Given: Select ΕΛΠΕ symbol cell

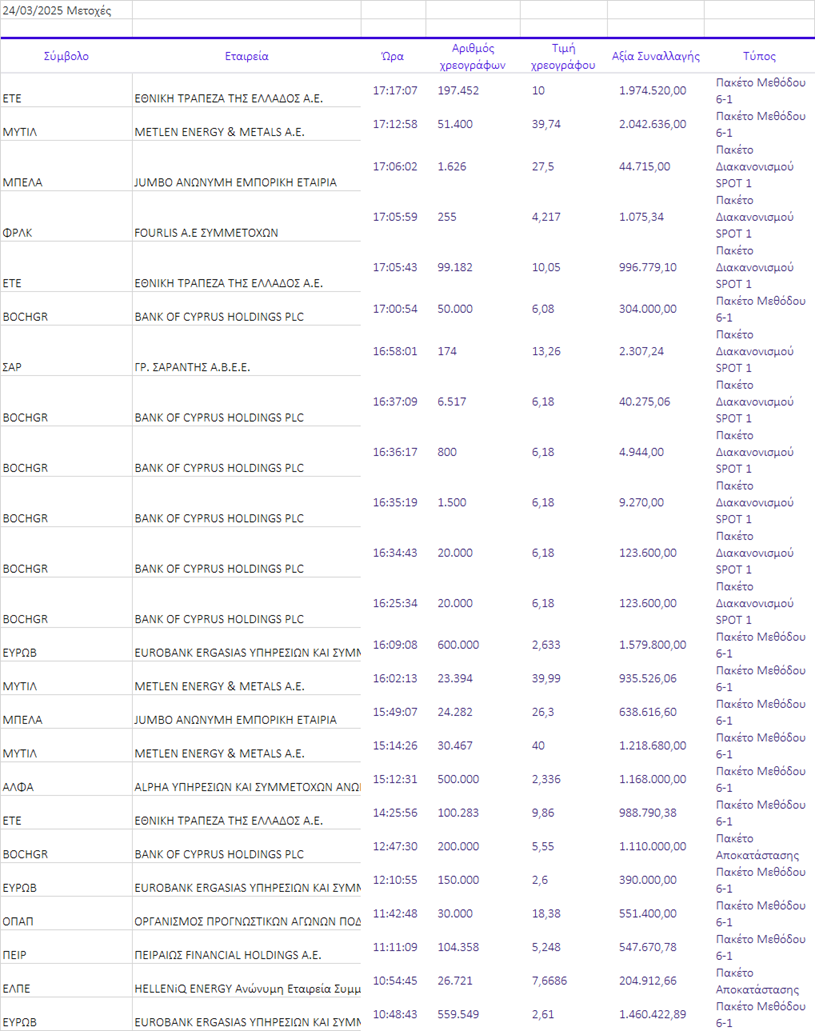Looking at the screenshot, I should click(16, 989).
